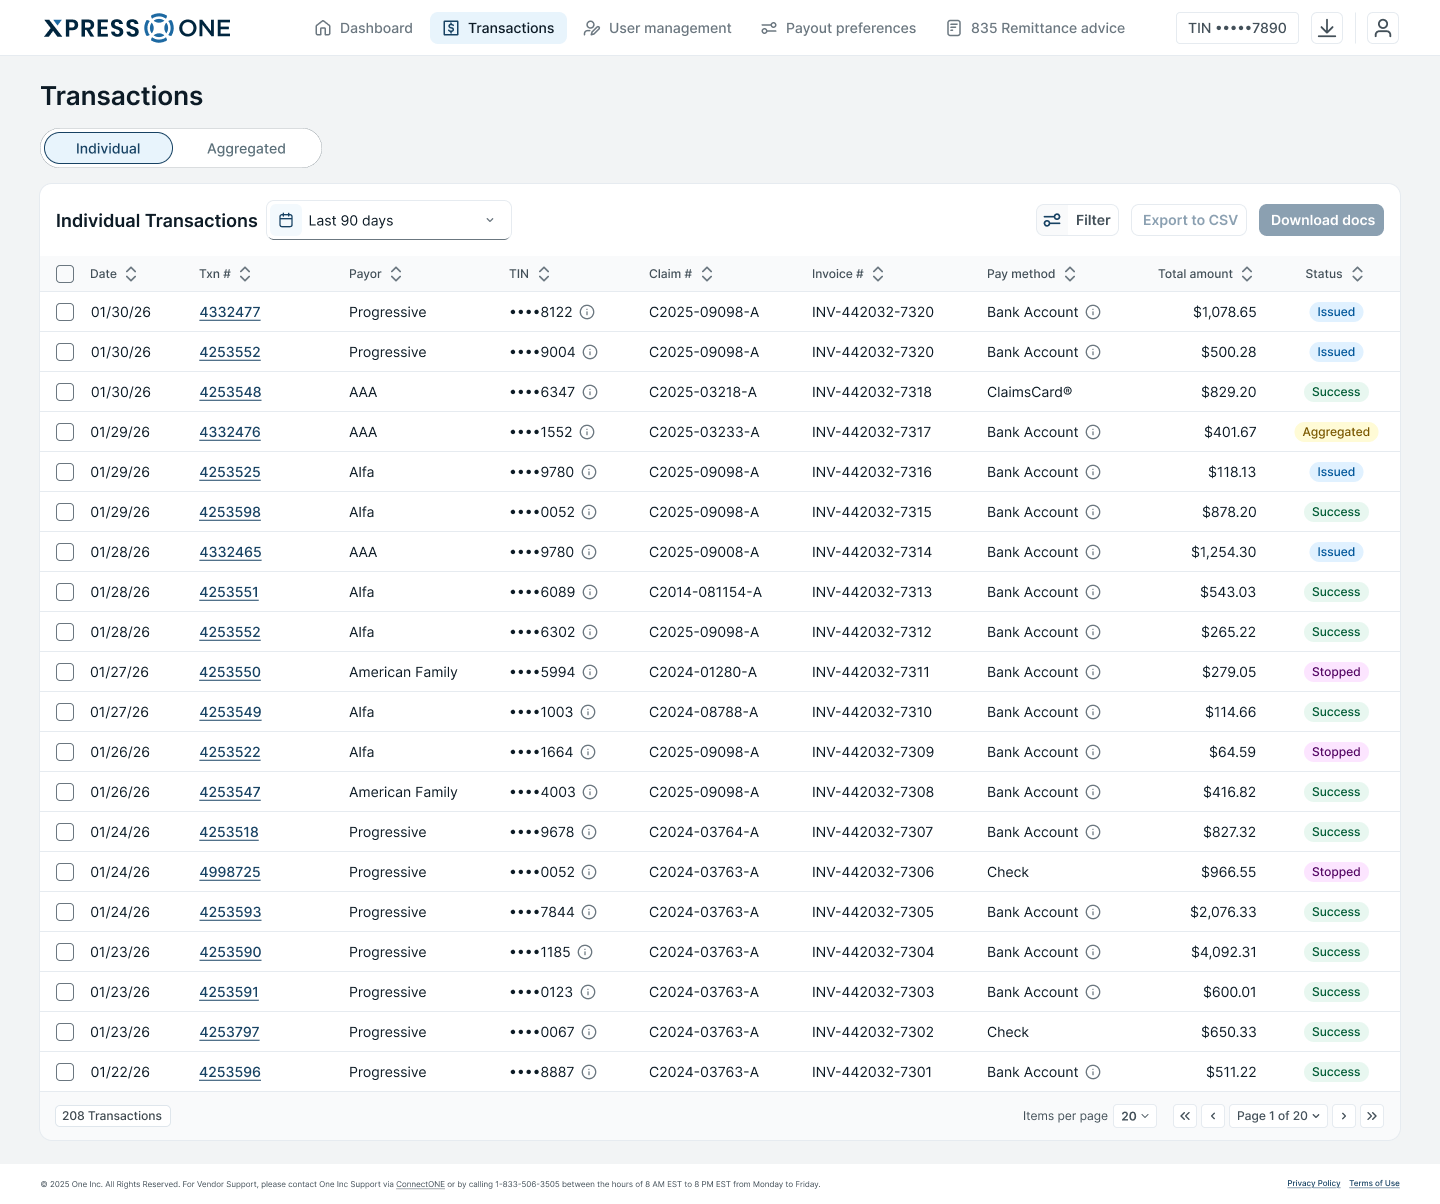Viewport: 1440px width, 1204px height.
Task: Sort by TIN column arrows
Action: (x=544, y=274)
